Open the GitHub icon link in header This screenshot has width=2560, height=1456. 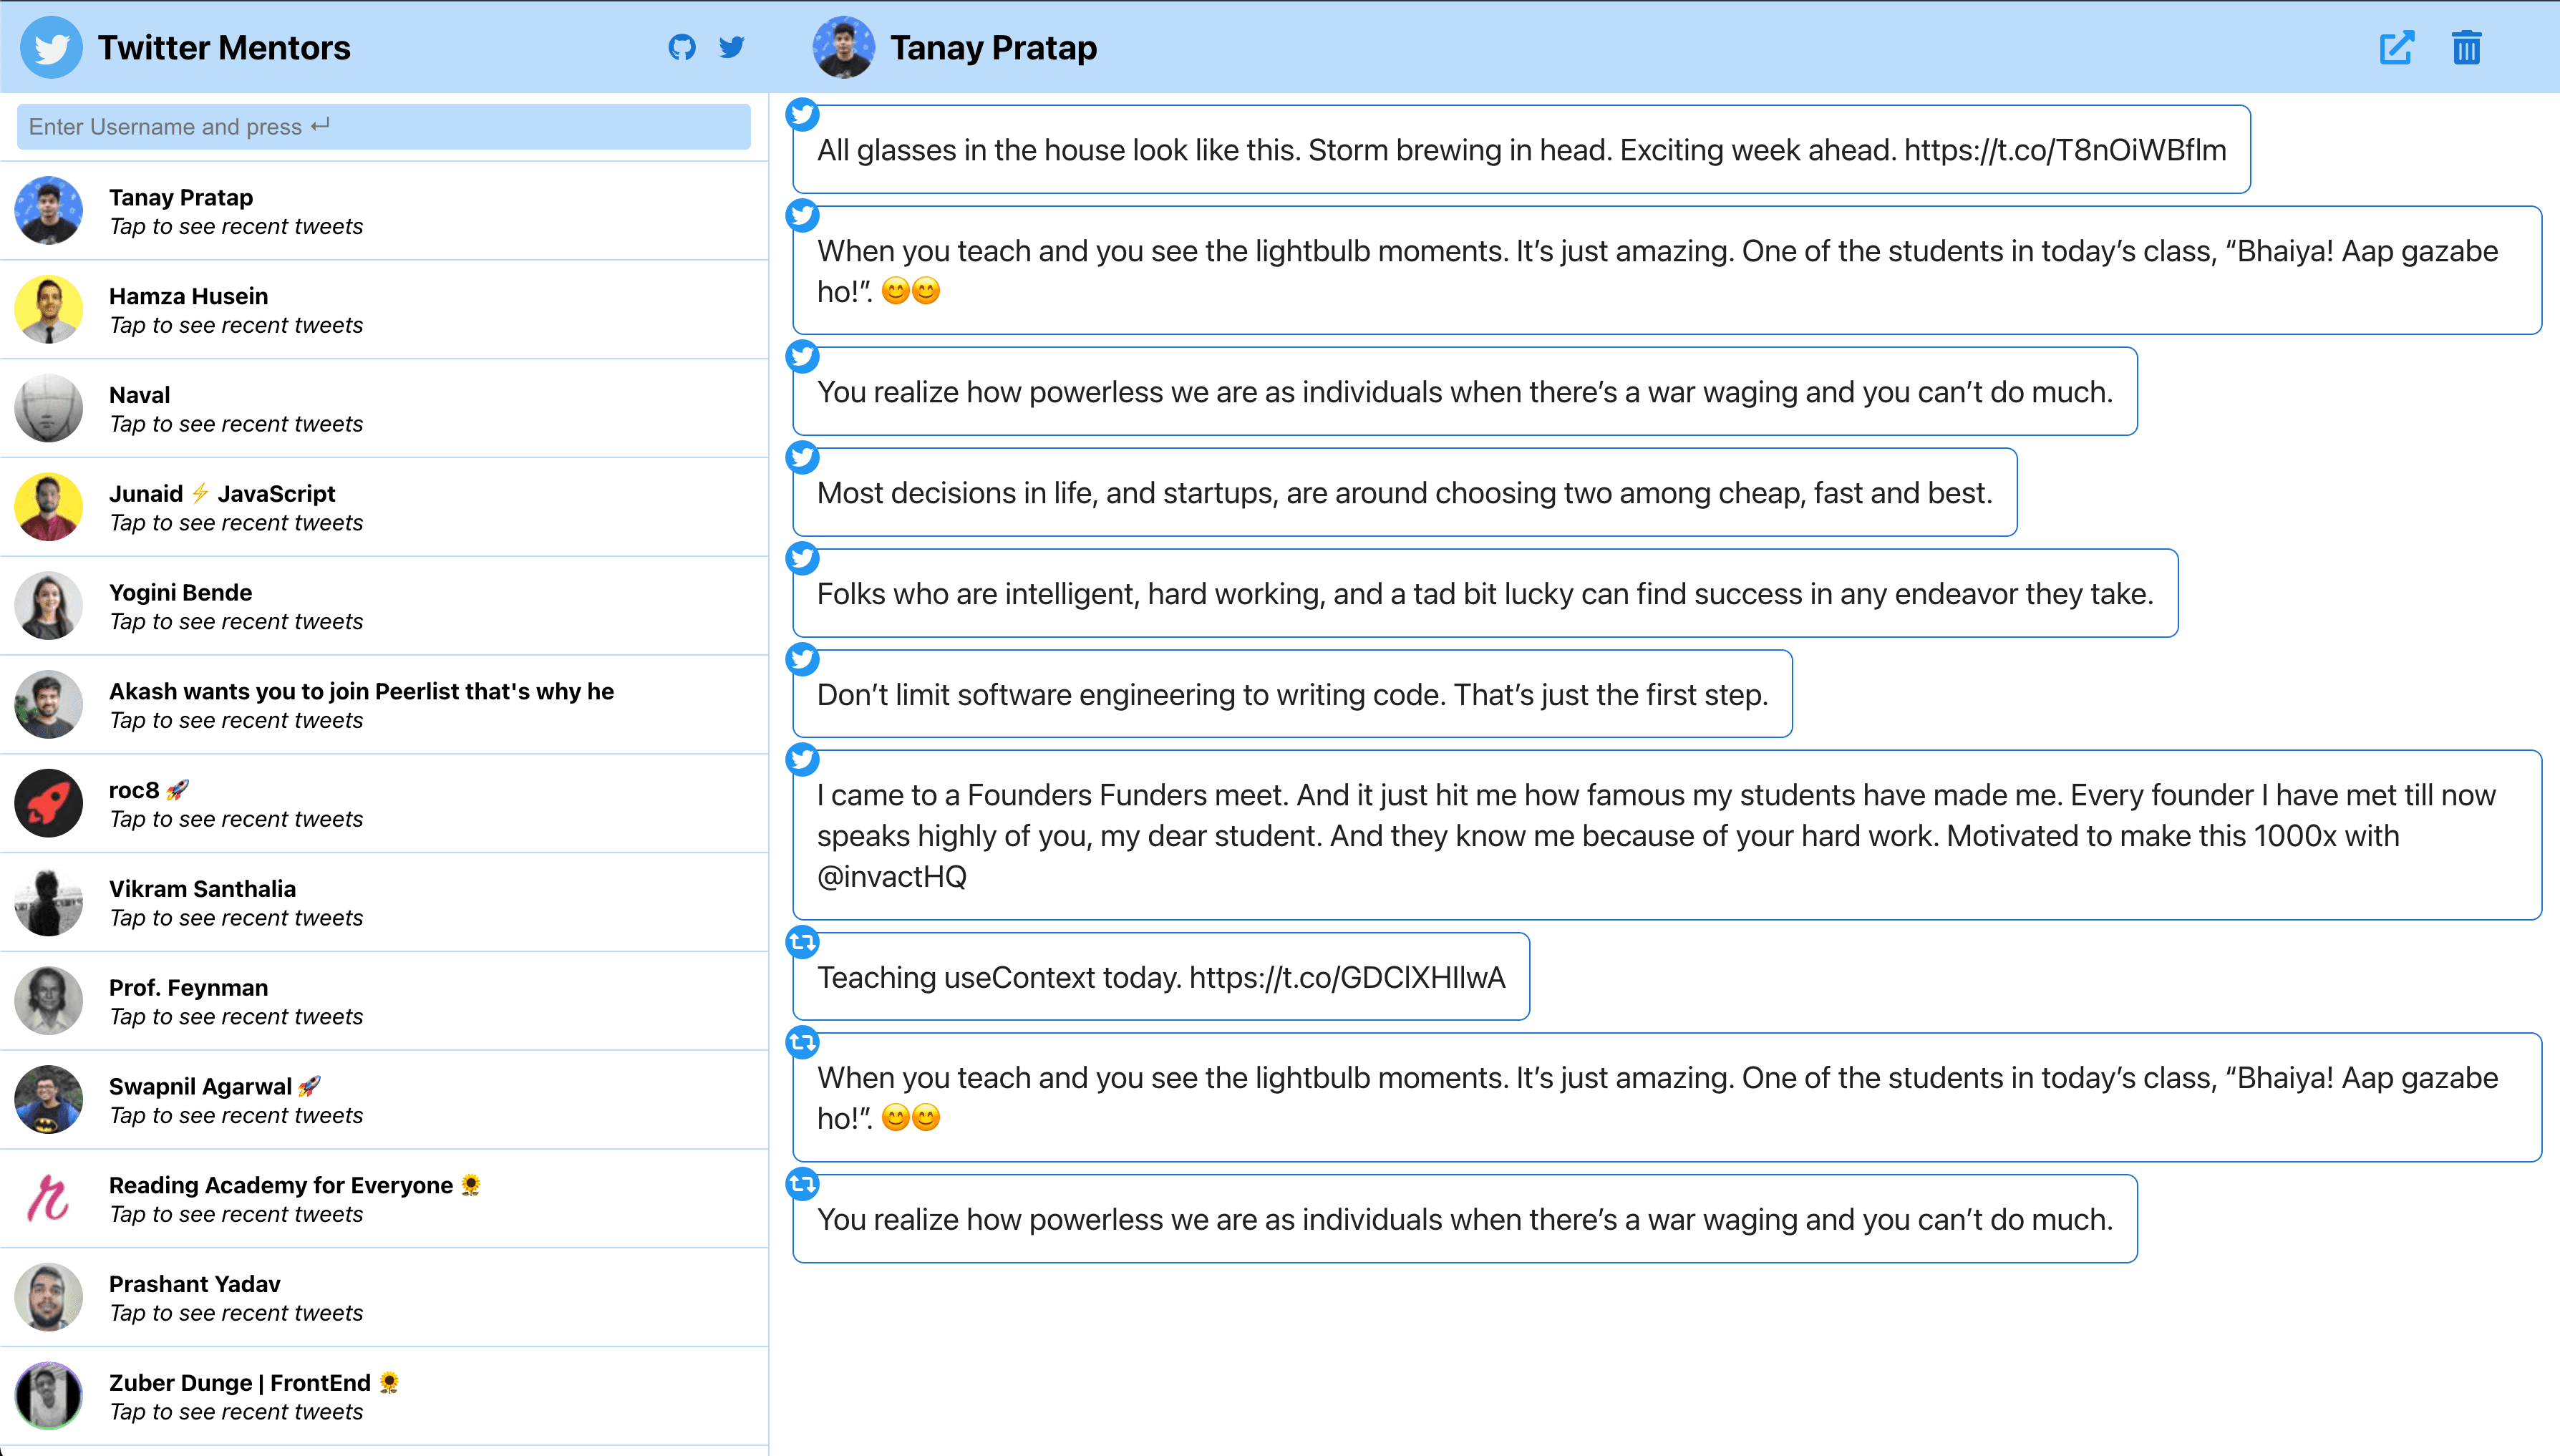pos(682,47)
